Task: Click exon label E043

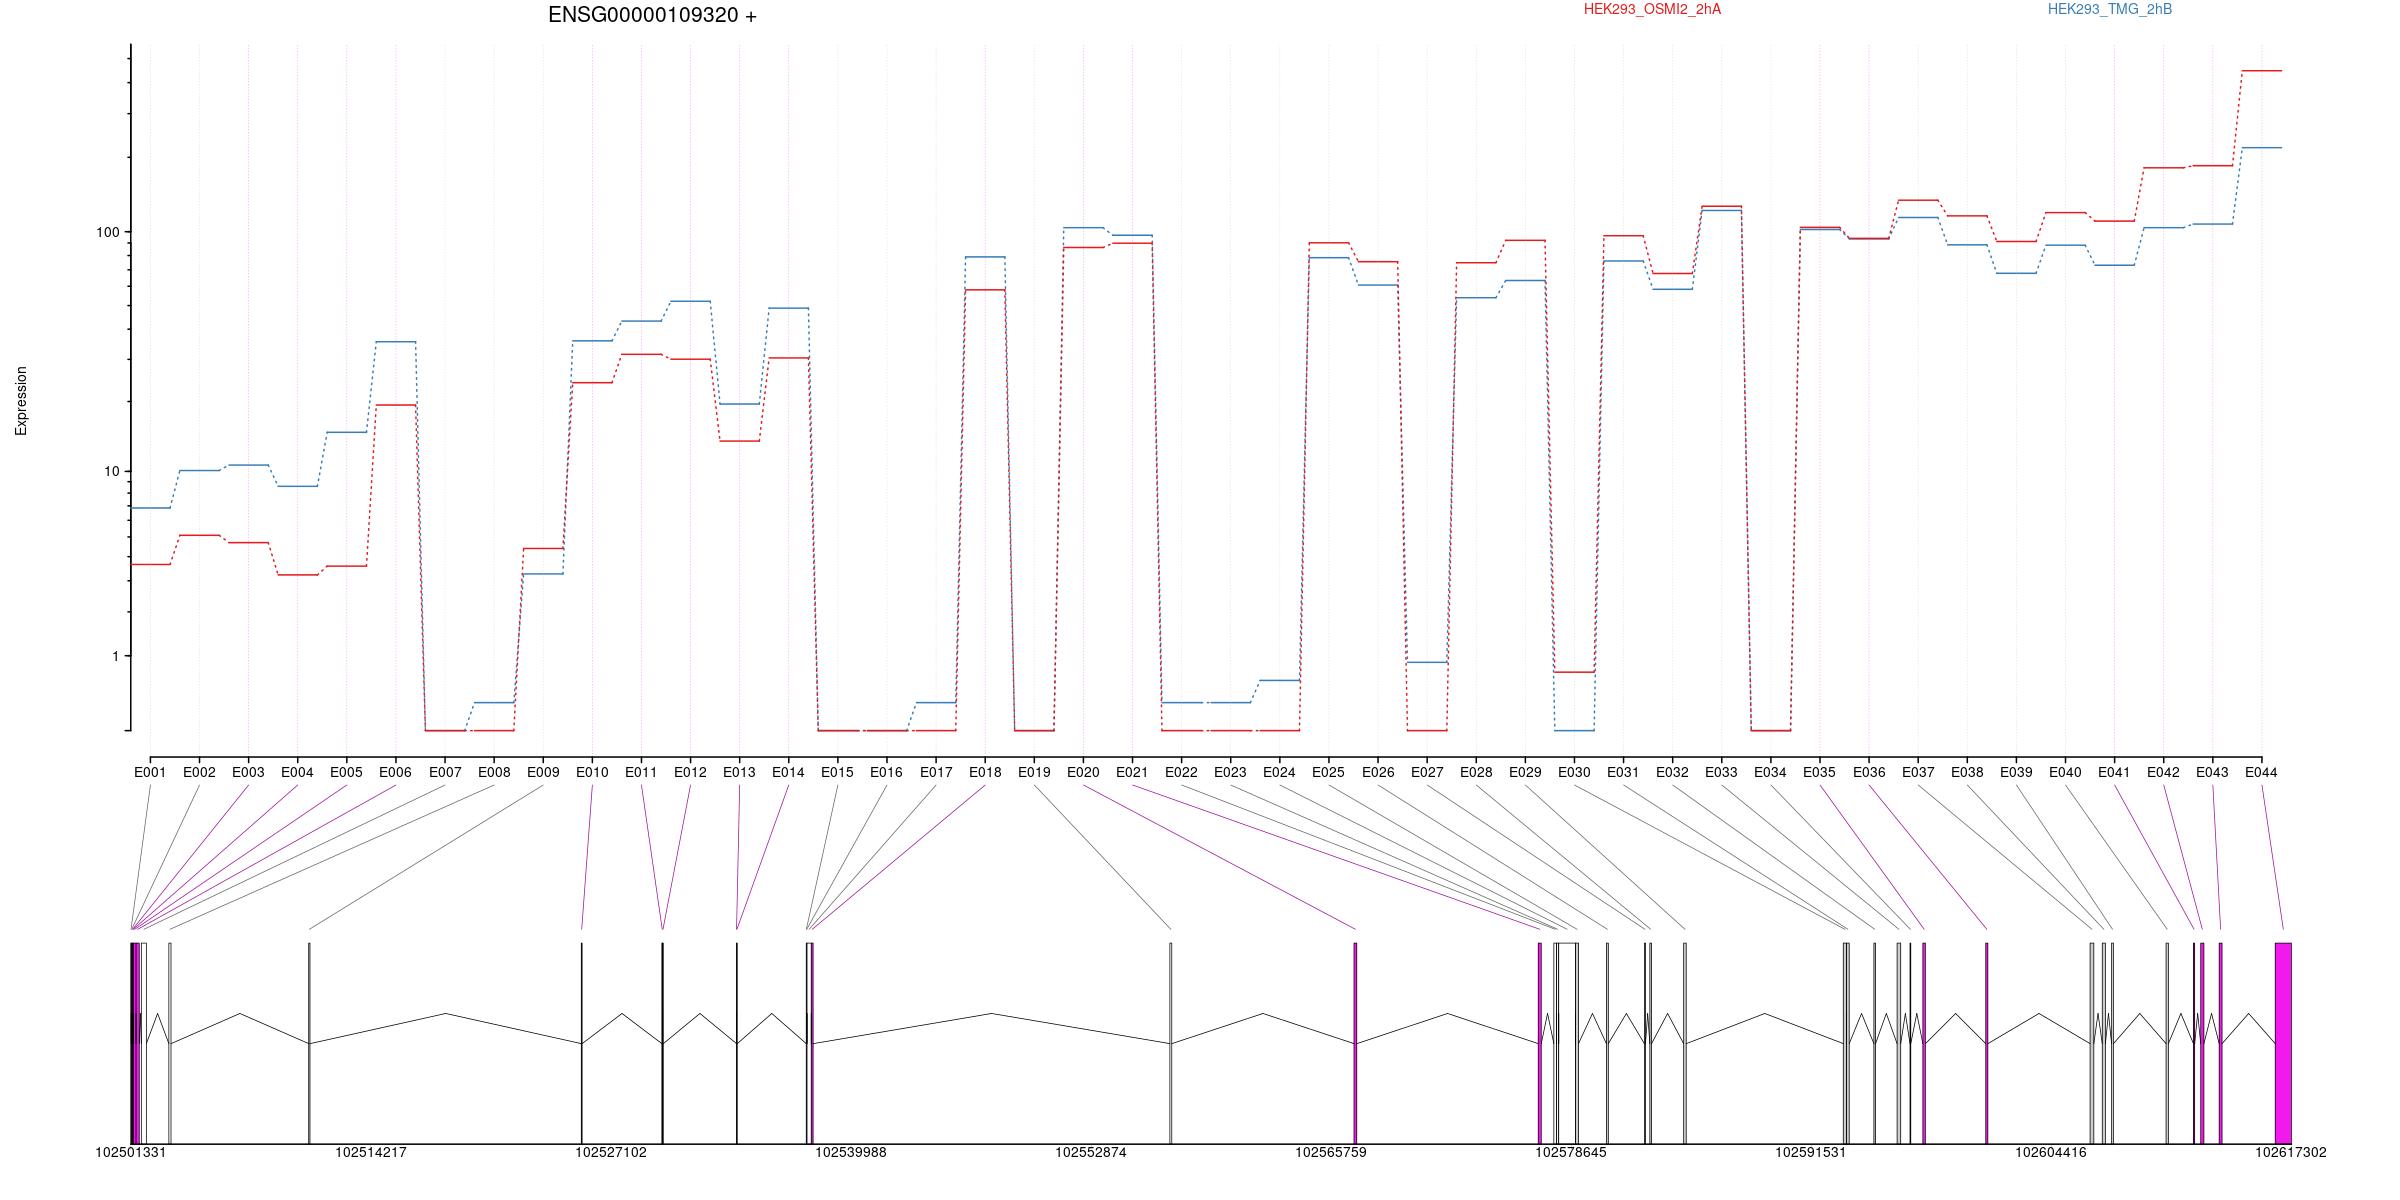Action: click(2212, 772)
